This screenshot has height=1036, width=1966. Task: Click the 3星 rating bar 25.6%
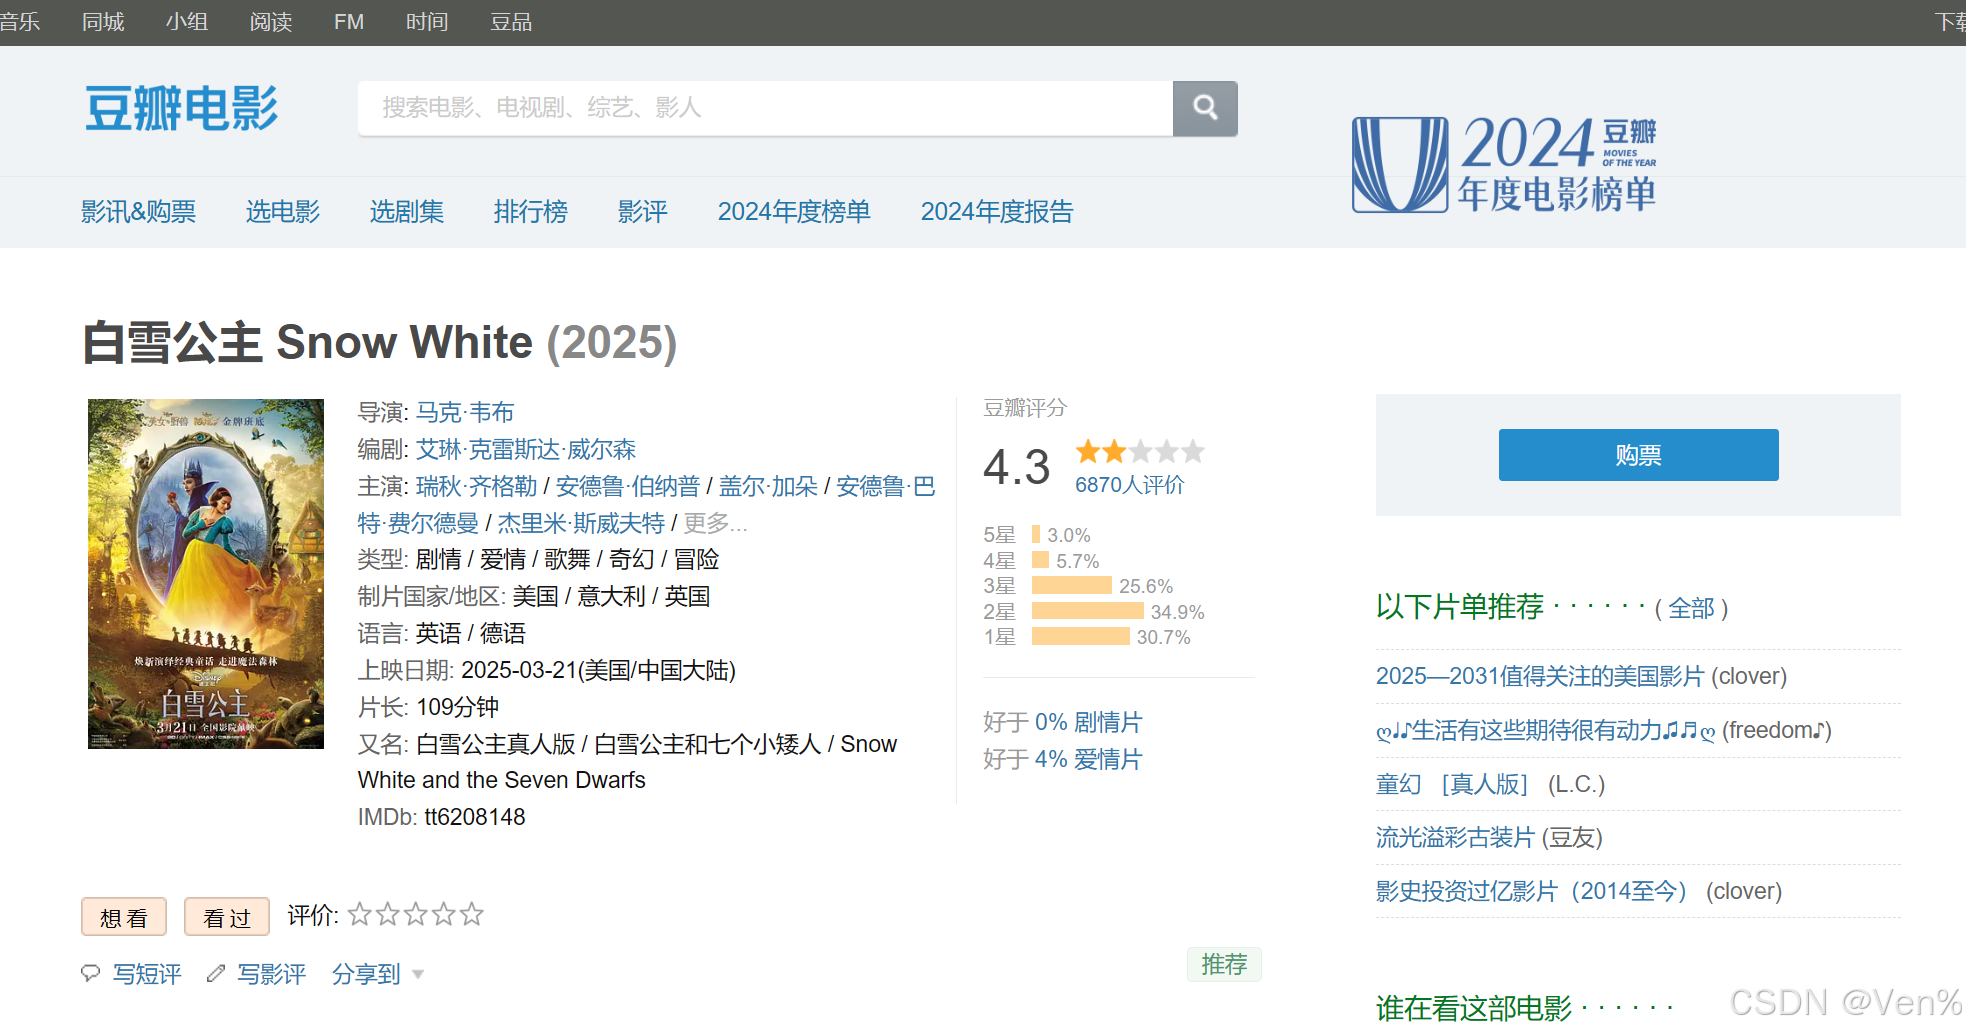coord(1072,586)
